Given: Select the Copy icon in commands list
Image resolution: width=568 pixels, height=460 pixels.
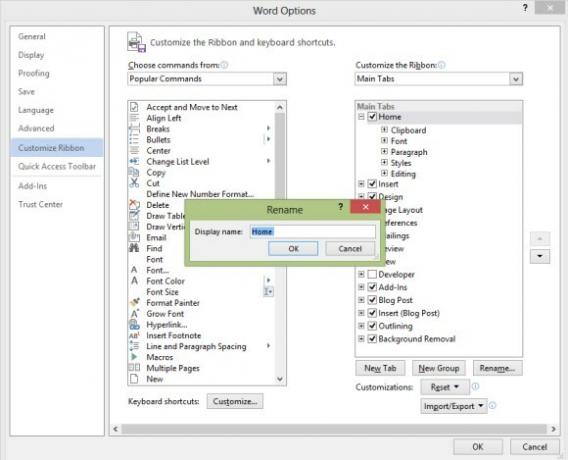Looking at the screenshot, I should (134, 172).
